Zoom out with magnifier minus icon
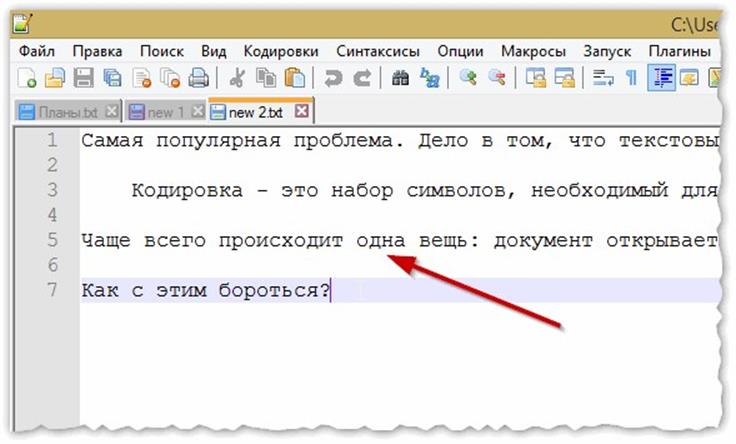The width and height of the screenshot is (736, 444). point(497,78)
